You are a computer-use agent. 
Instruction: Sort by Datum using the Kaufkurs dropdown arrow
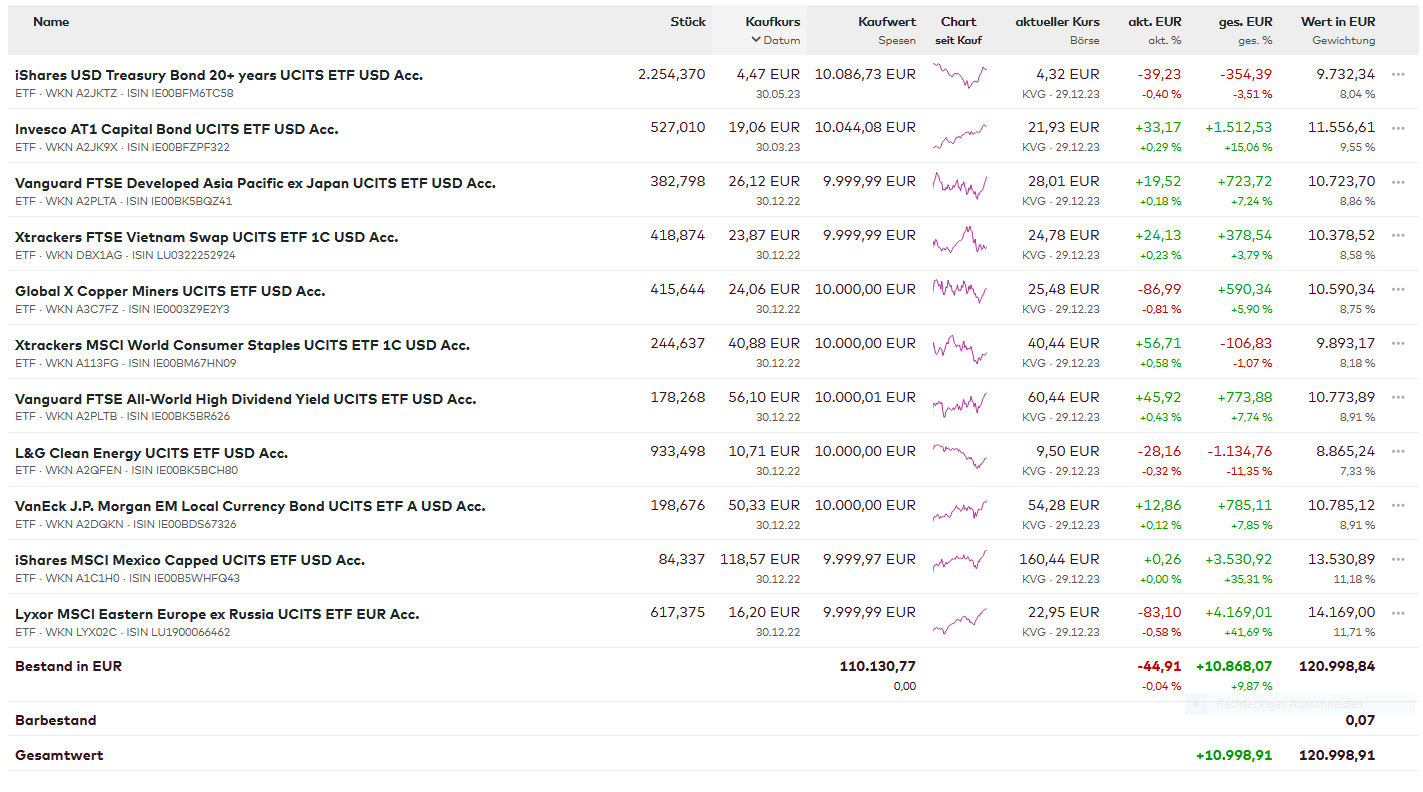click(x=757, y=41)
